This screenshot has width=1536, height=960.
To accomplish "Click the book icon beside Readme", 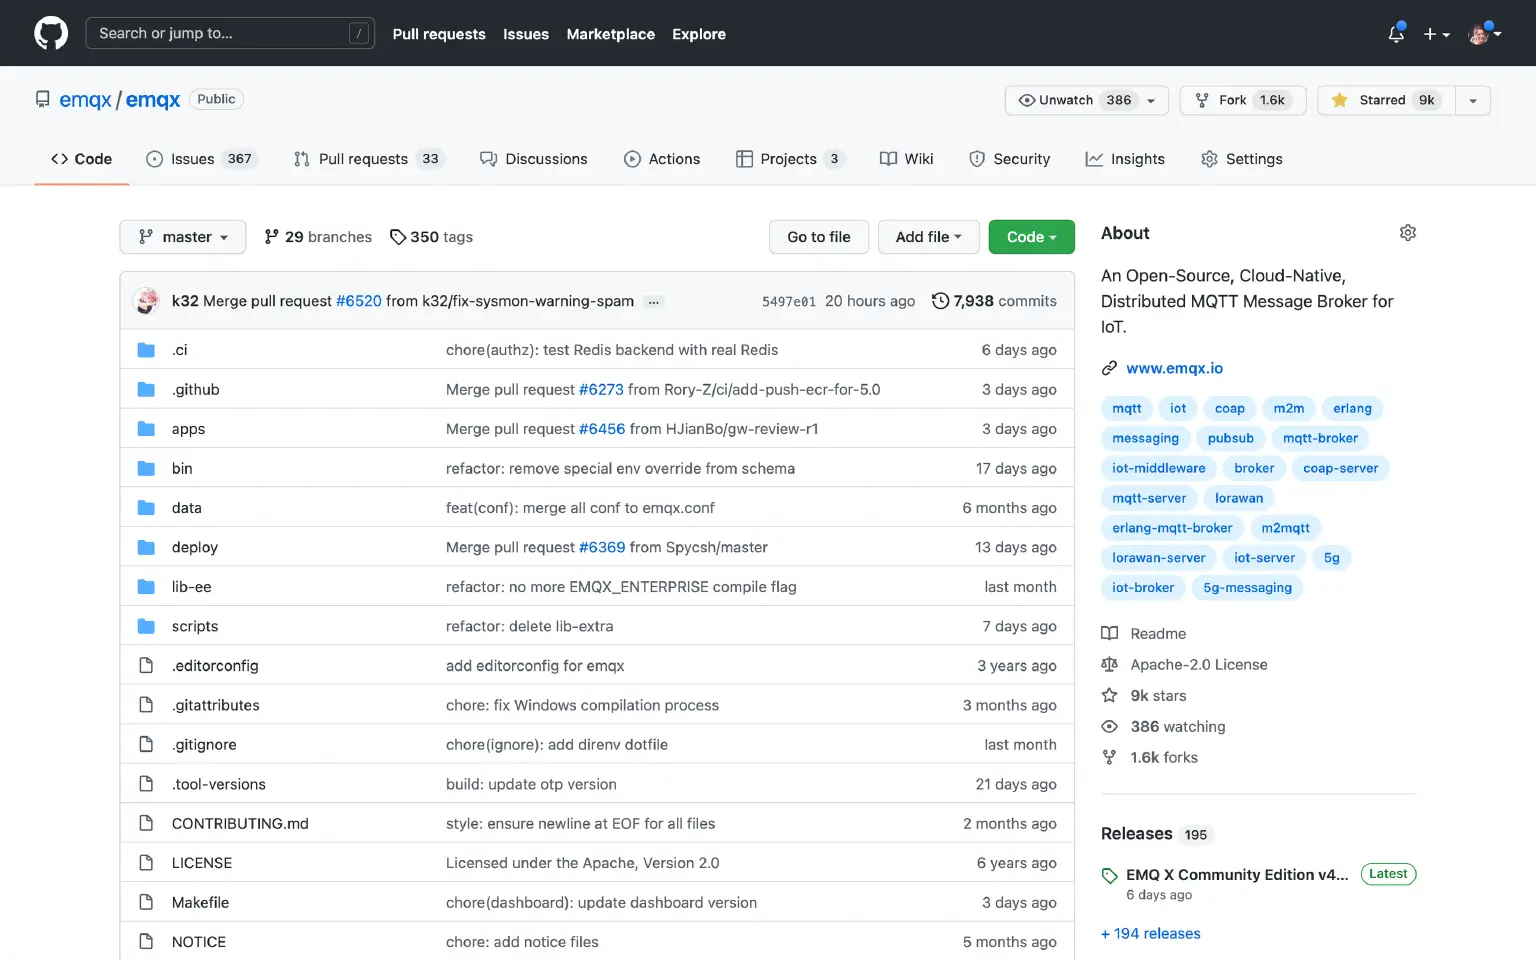I will pos(1110,633).
